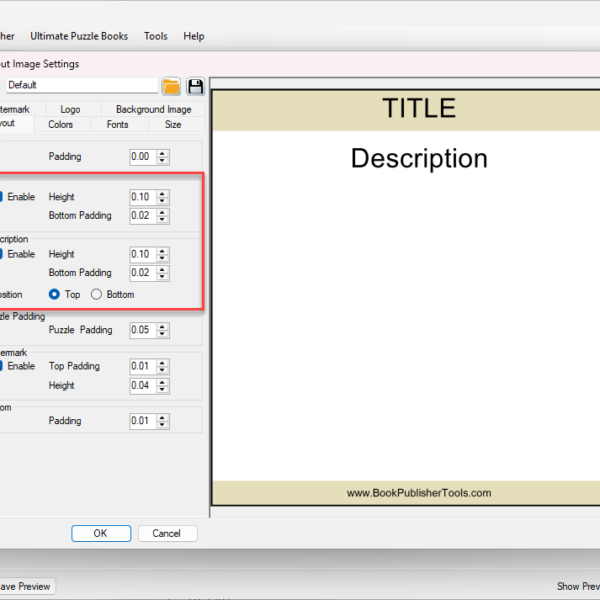
Task: Increase the Puzzle Padding value with up arrow
Action: (163, 326)
